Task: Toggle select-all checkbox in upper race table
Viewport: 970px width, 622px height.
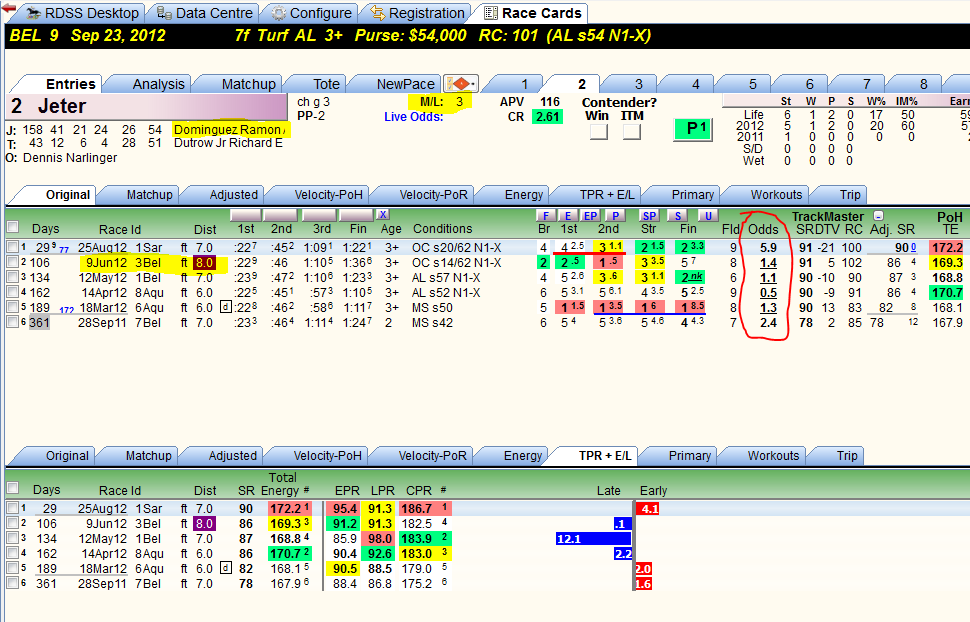Action: coord(12,227)
